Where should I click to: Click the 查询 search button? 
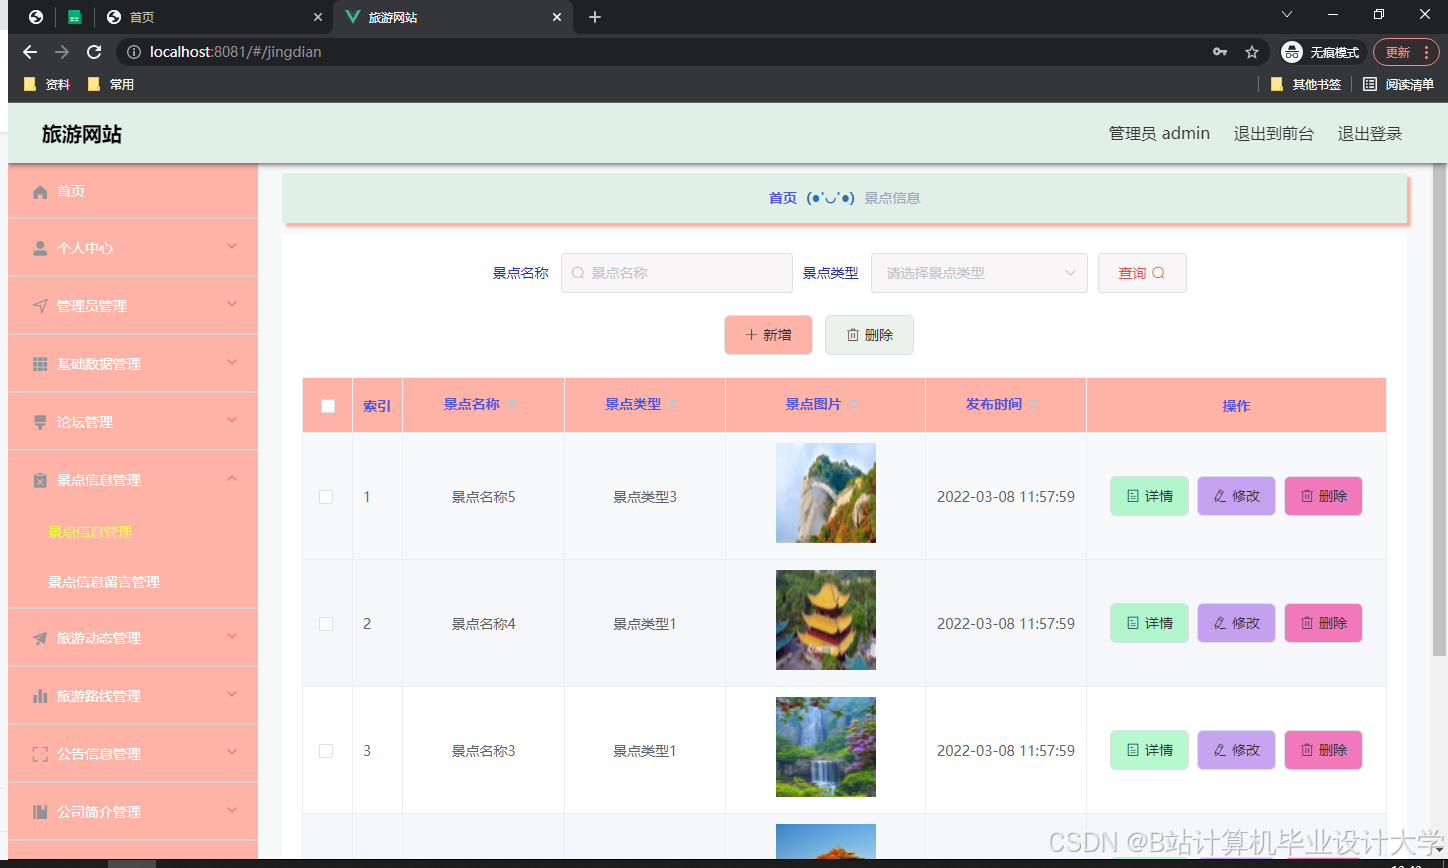(1142, 273)
